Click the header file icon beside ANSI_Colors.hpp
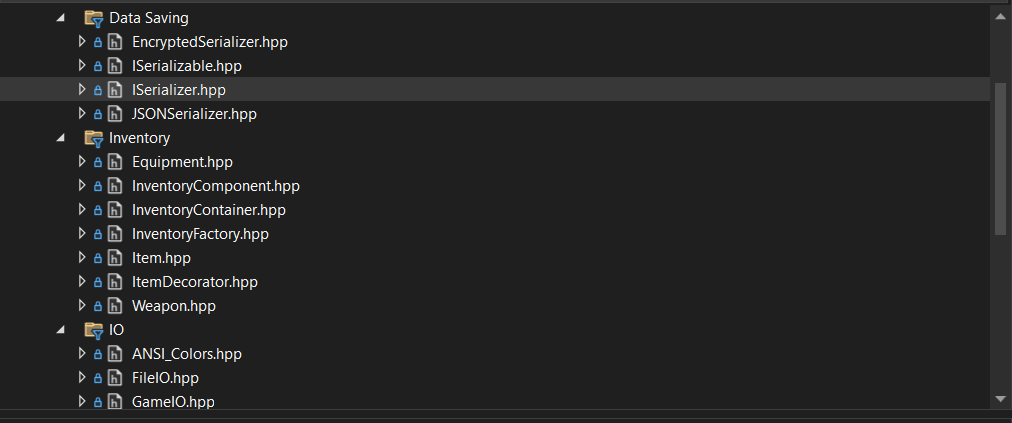 [115, 354]
